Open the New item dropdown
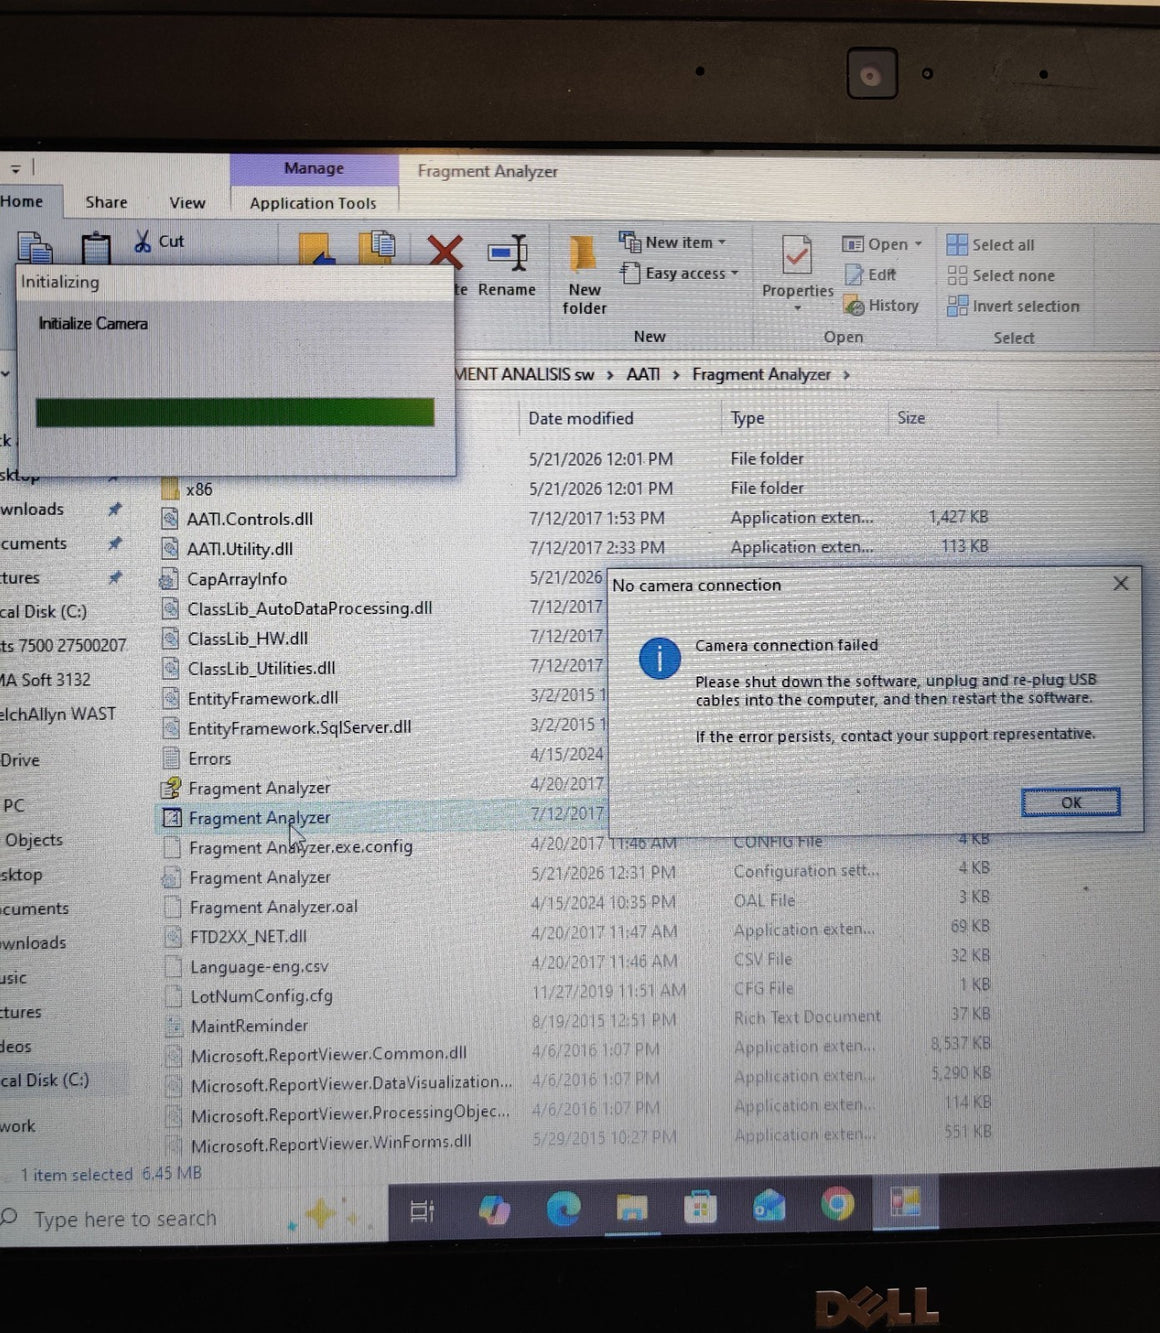The width and height of the screenshot is (1160, 1333). [672, 242]
